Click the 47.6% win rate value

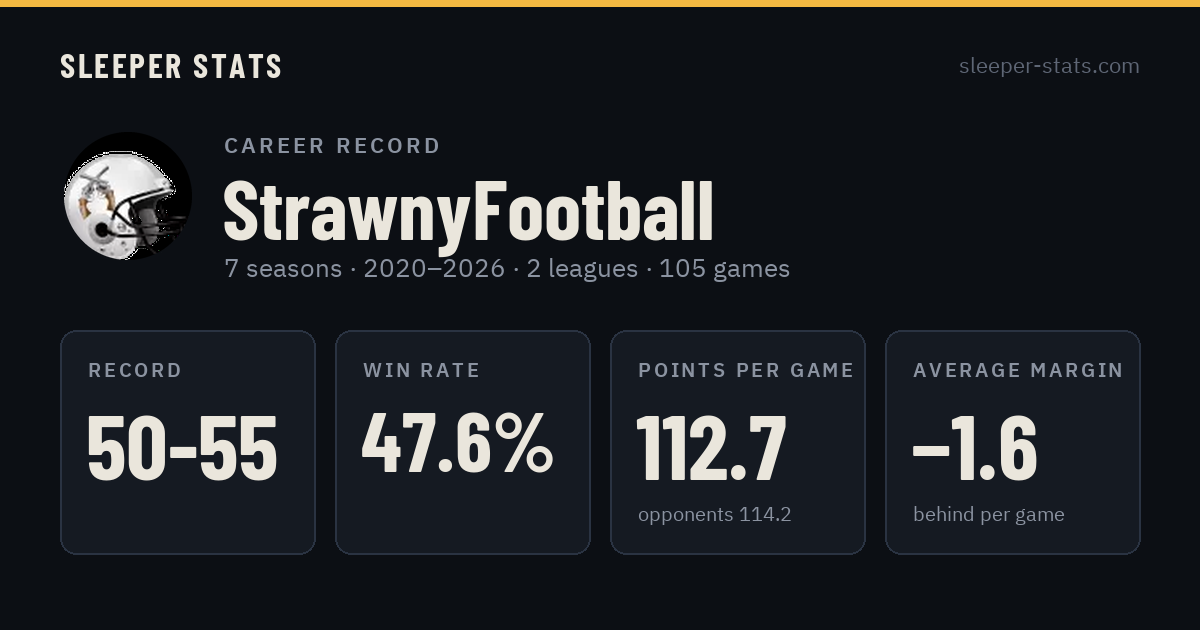pyautogui.click(x=457, y=444)
